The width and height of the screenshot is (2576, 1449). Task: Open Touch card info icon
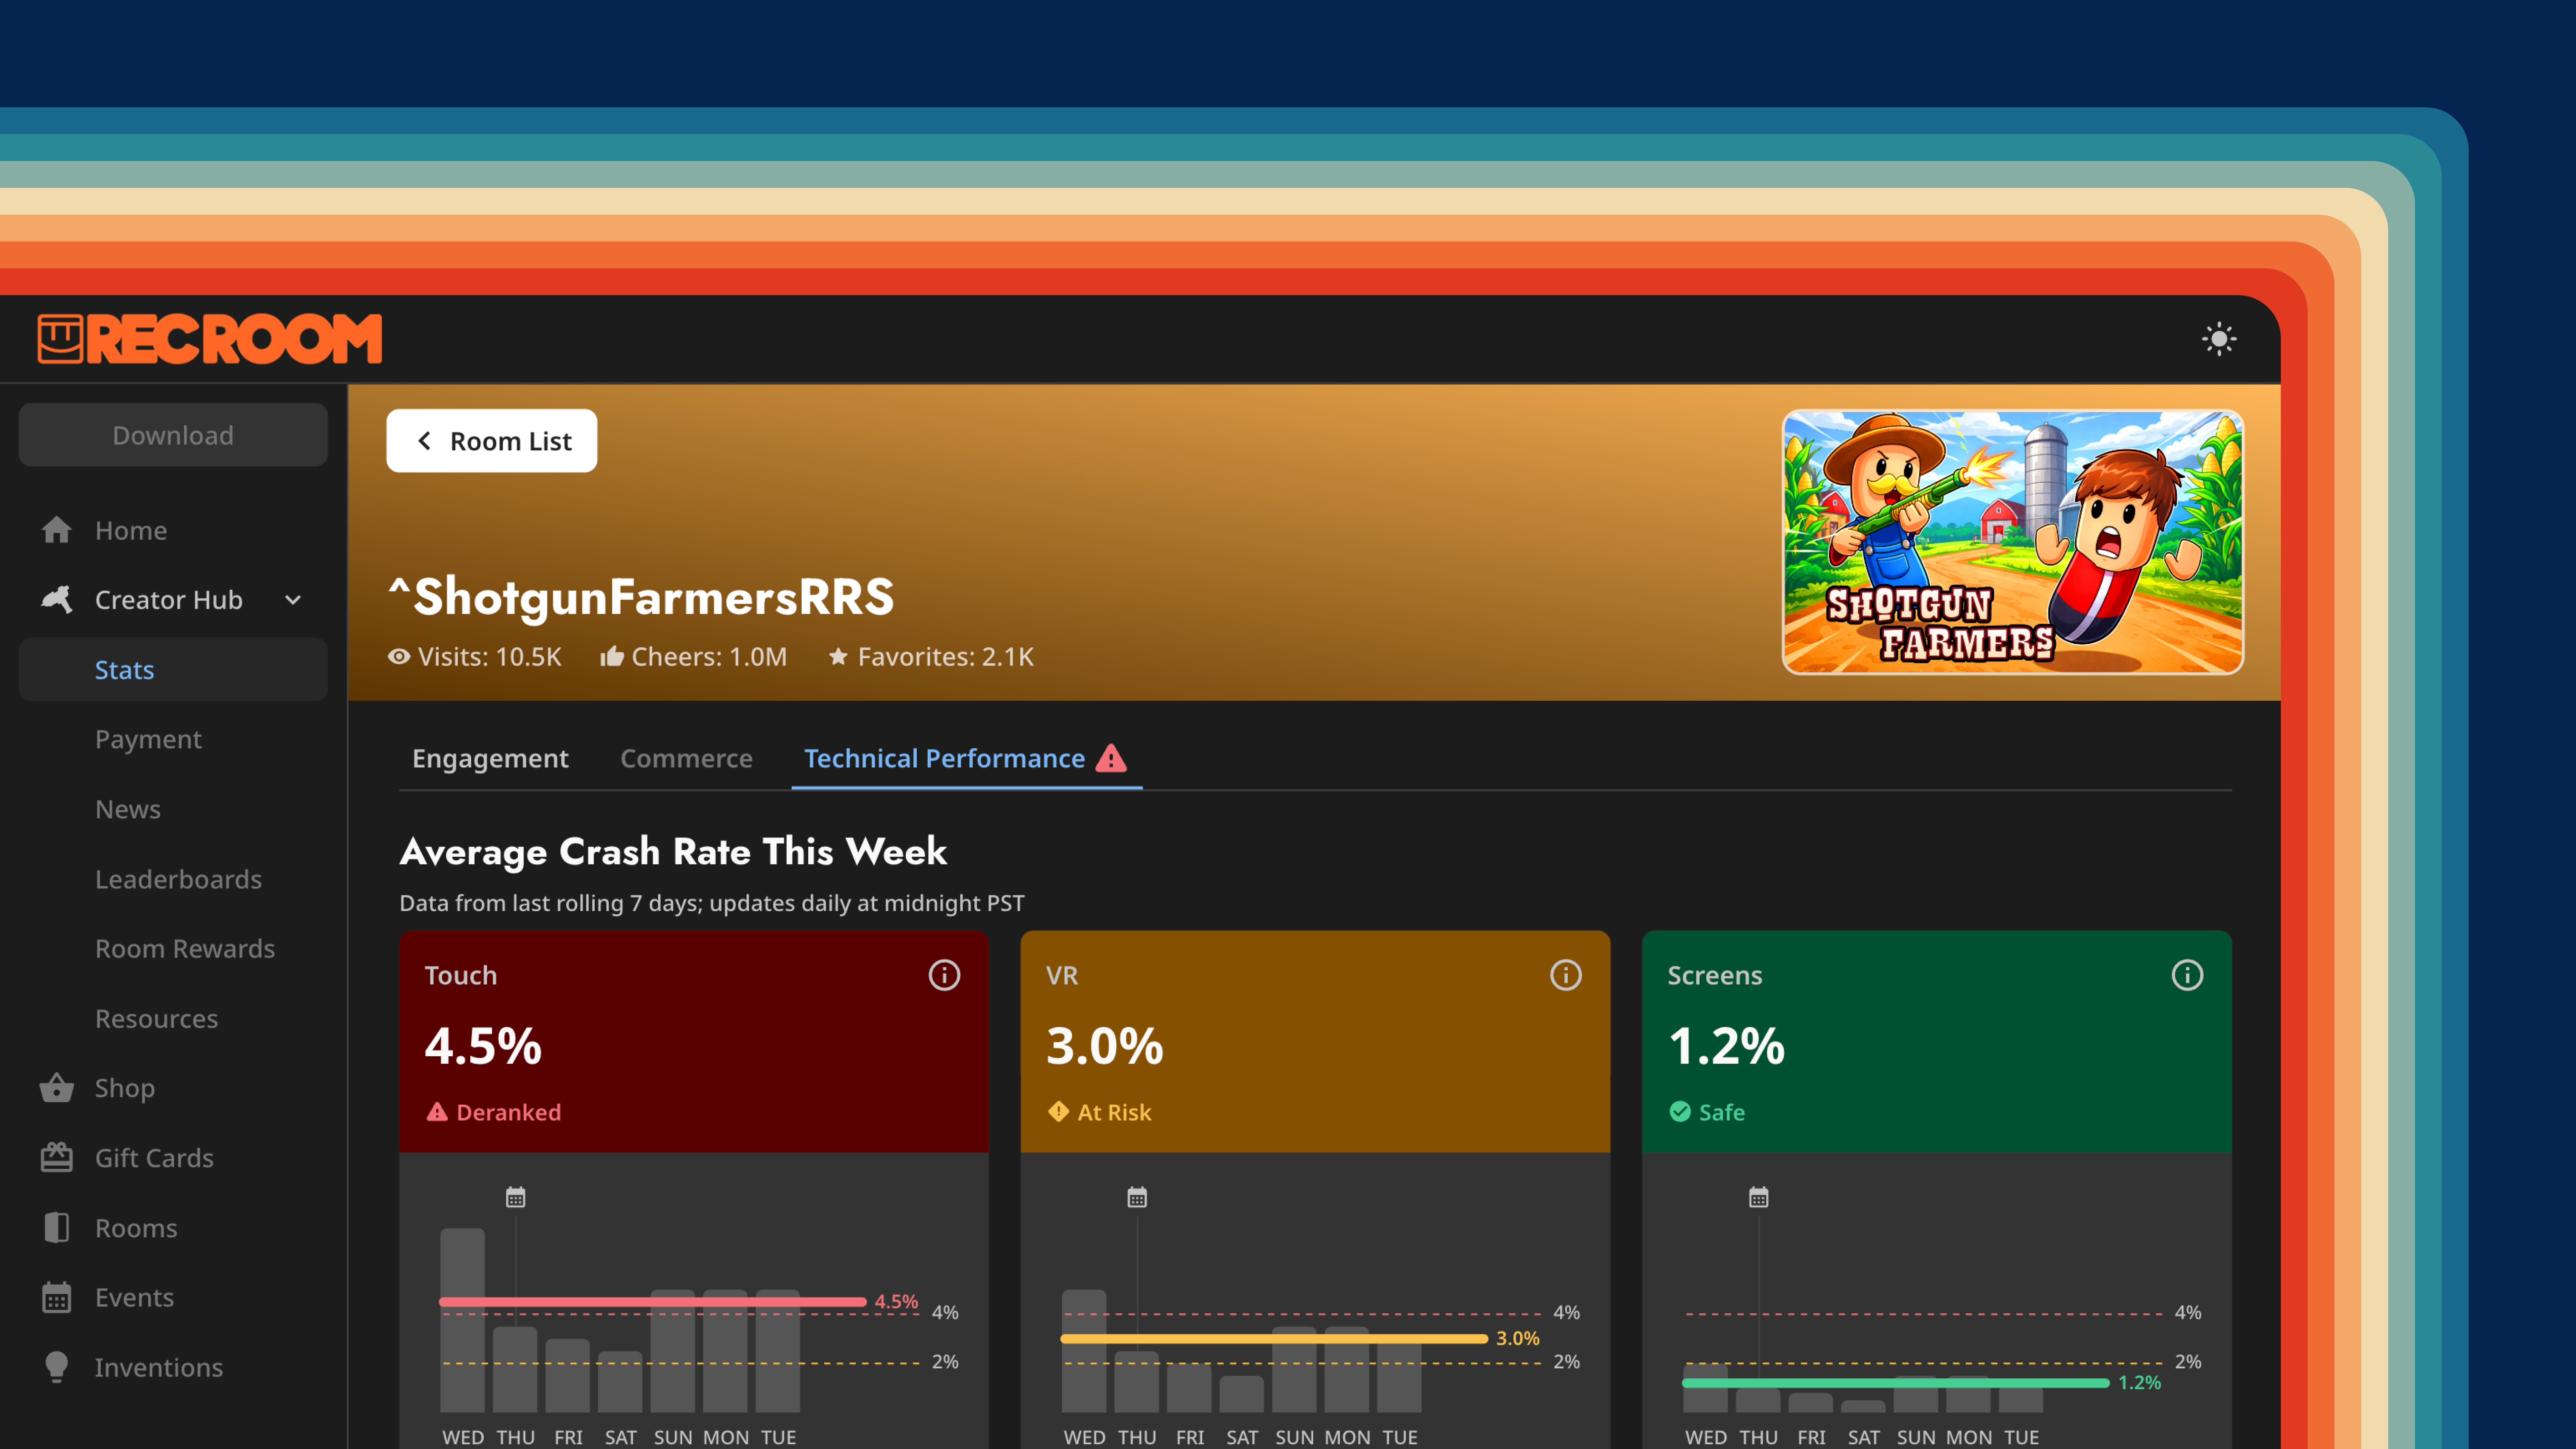944,975
